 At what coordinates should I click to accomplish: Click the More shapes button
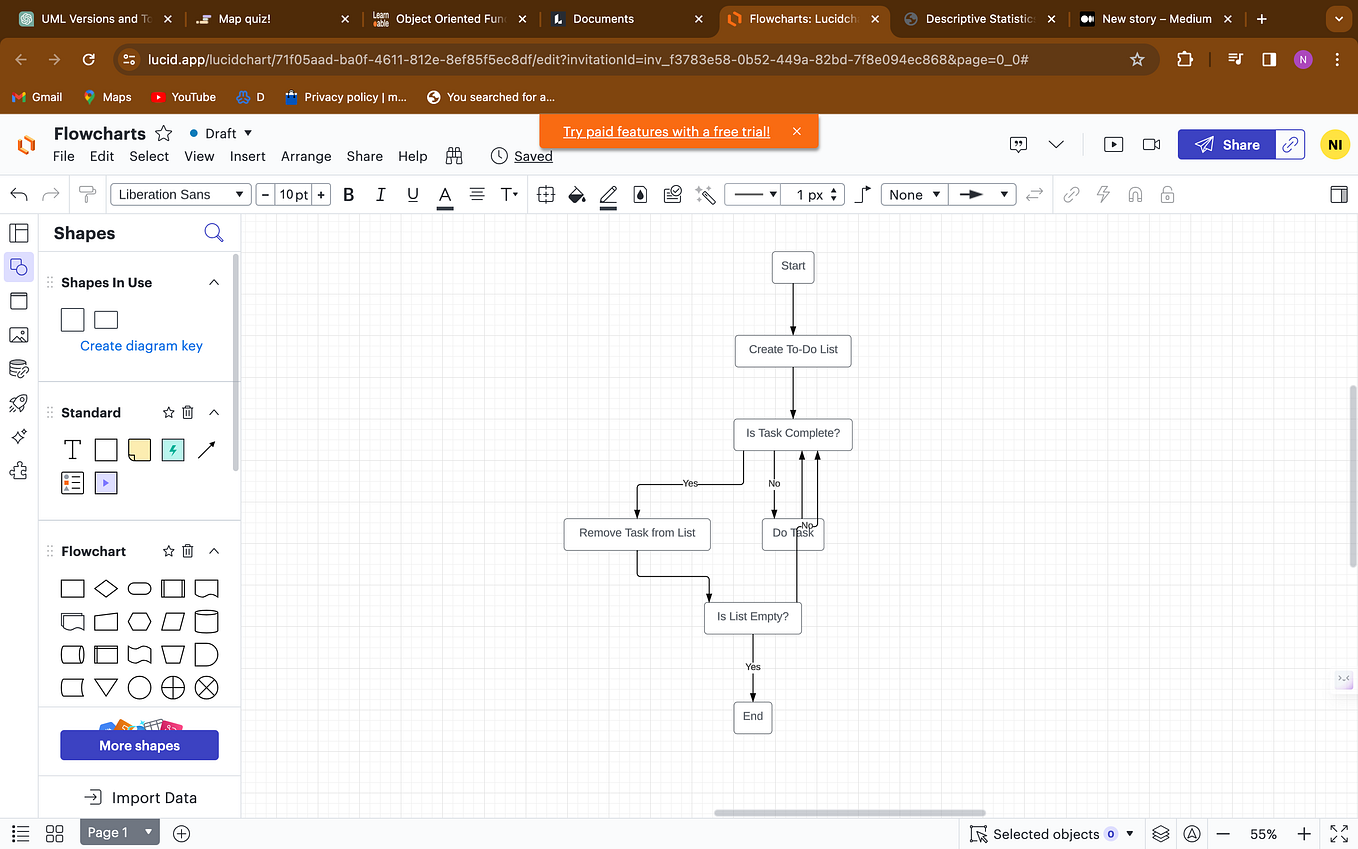click(139, 745)
